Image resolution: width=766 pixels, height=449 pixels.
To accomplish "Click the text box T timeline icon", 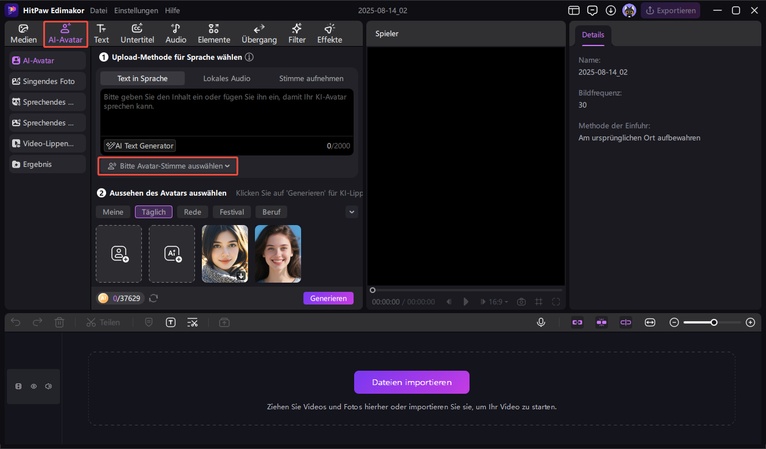I will click(170, 322).
